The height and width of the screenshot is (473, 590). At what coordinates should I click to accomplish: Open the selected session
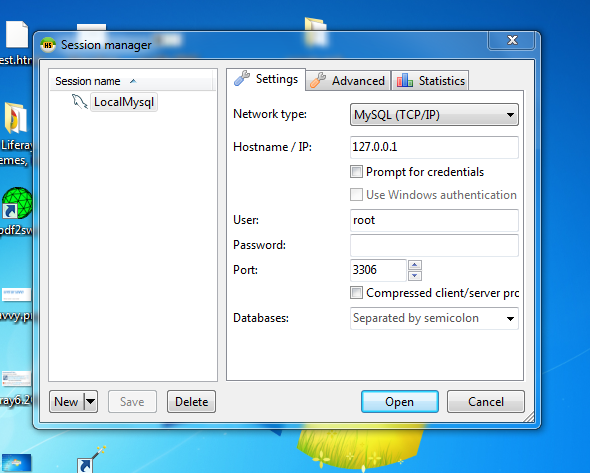[400, 402]
